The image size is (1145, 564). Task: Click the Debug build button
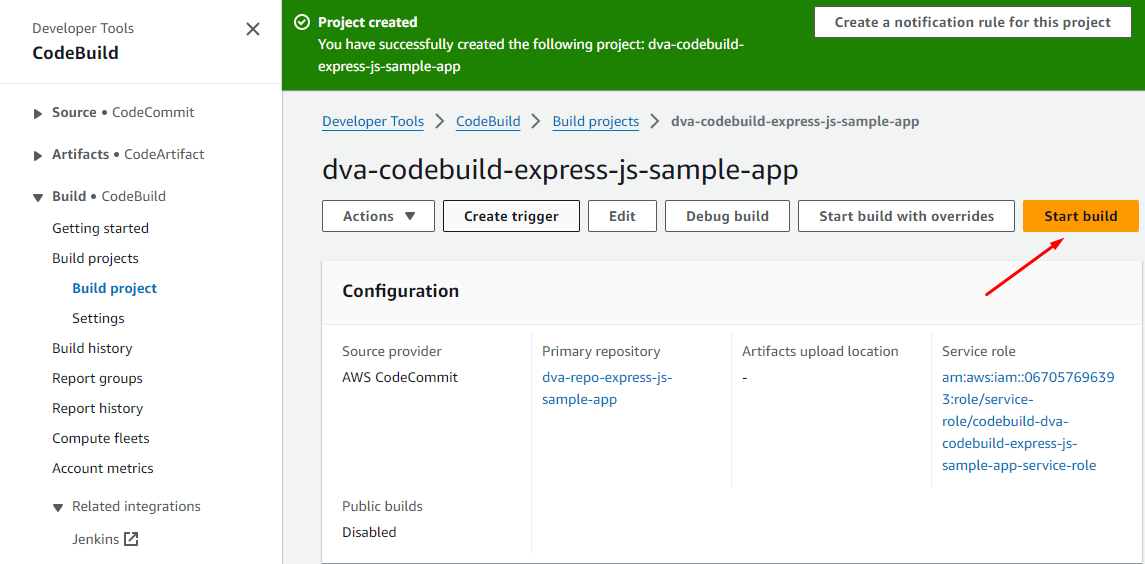(x=727, y=216)
